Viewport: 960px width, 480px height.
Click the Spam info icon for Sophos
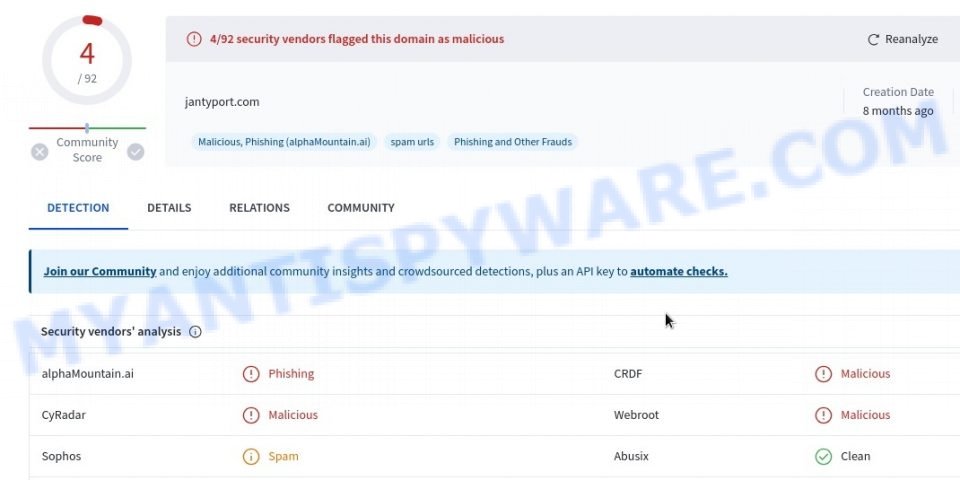251,456
